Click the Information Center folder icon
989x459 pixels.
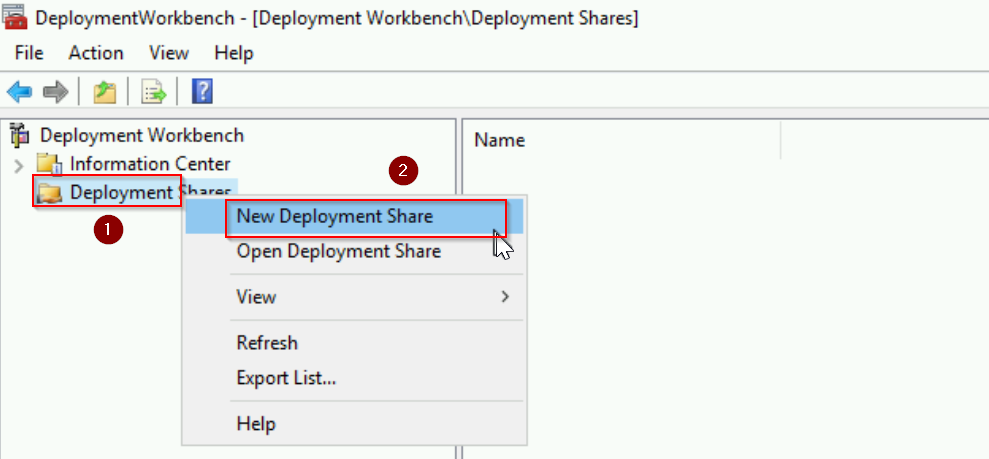49,164
